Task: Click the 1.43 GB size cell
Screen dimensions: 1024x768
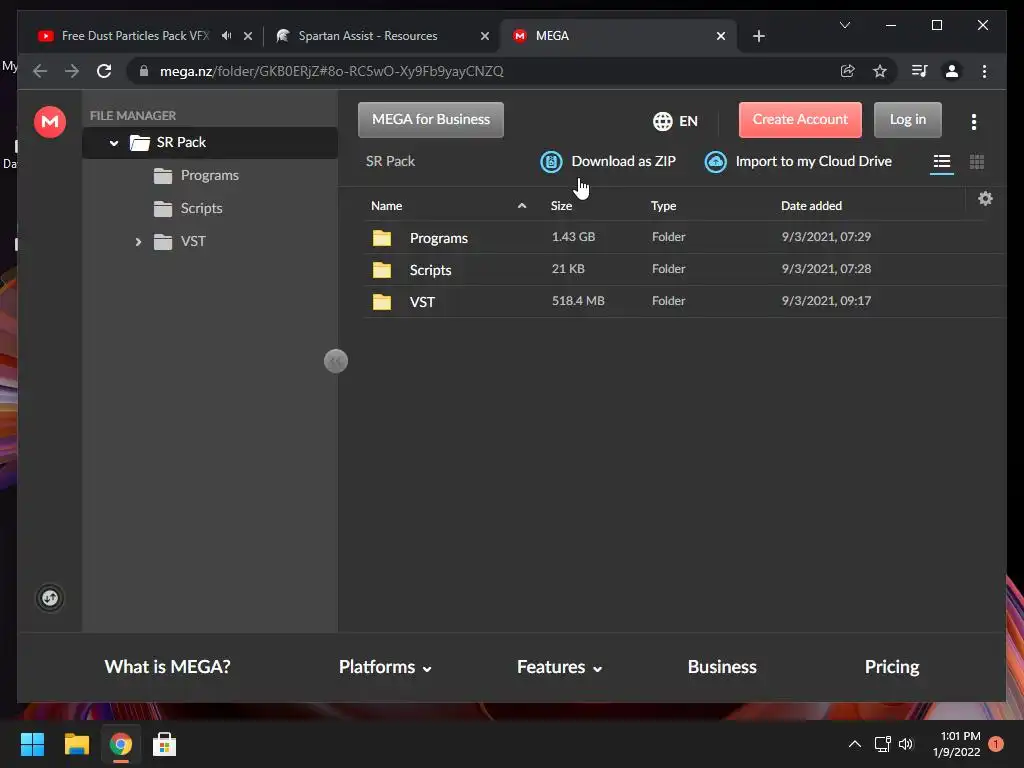Action: (x=573, y=236)
